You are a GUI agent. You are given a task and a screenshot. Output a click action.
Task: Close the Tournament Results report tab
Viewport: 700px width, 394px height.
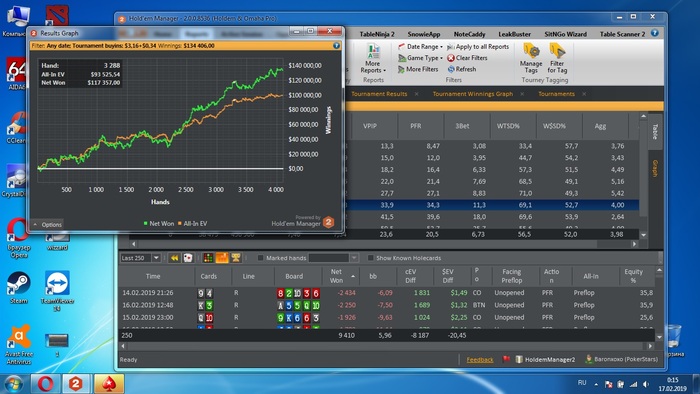(x=417, y=94)
